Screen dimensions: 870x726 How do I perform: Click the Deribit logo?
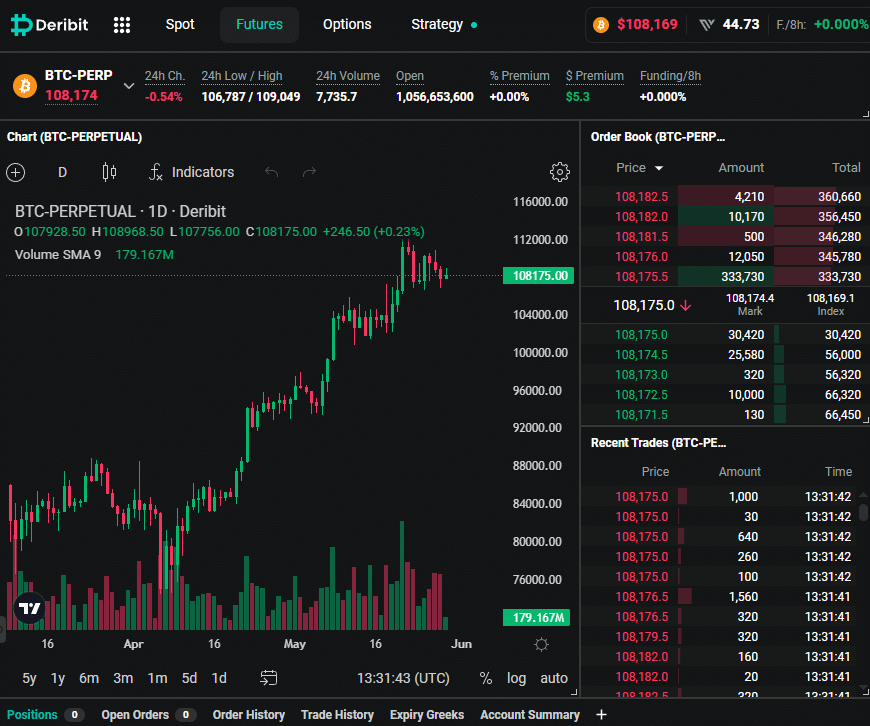49,24
